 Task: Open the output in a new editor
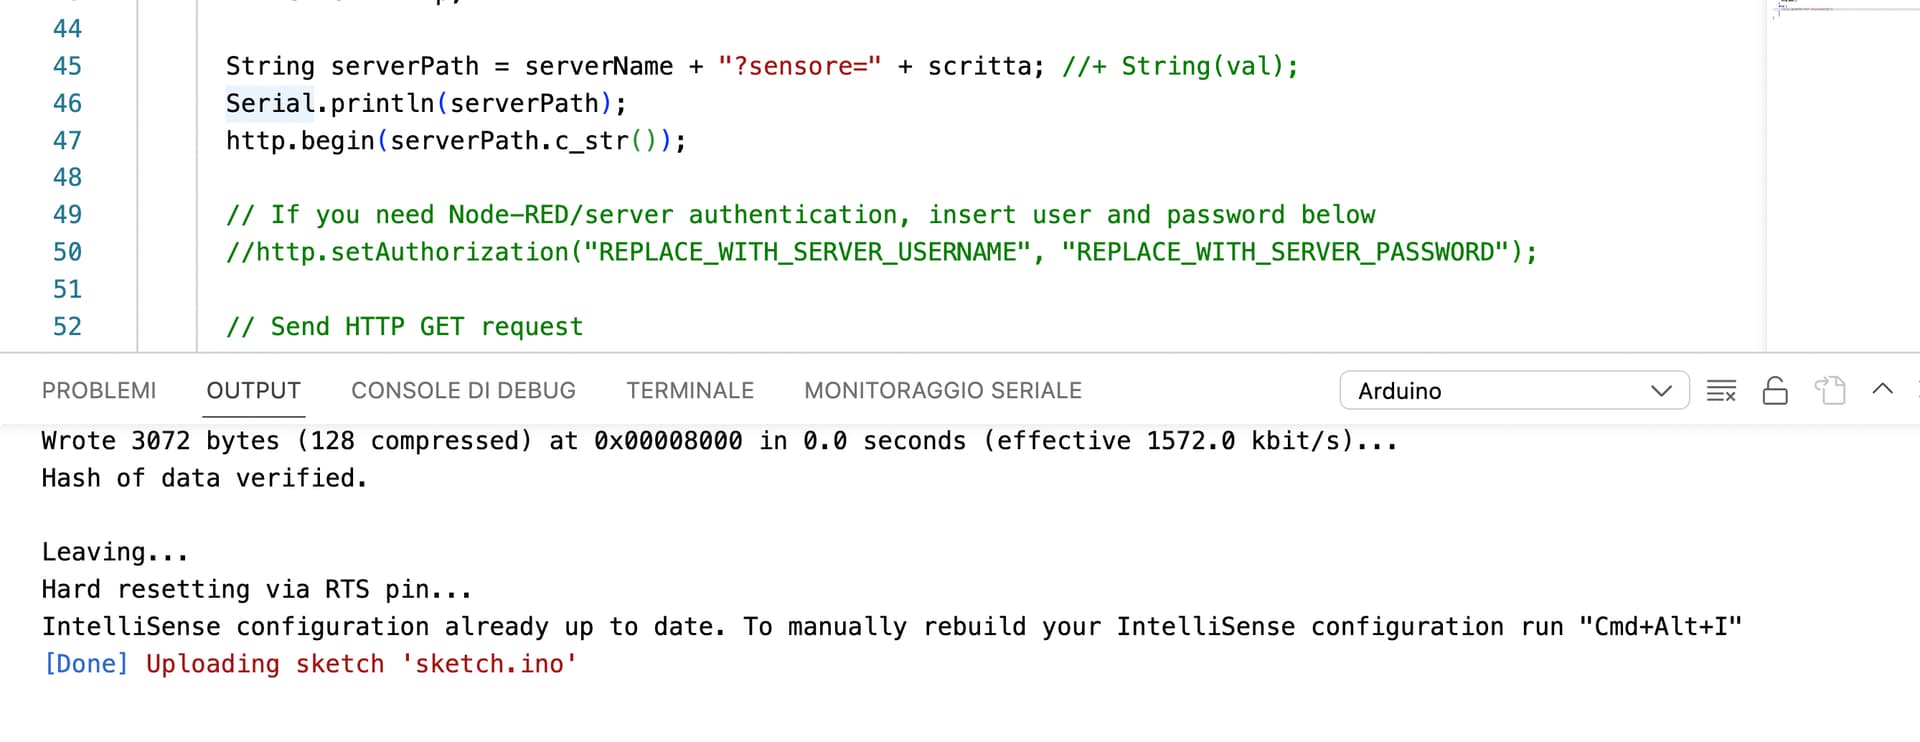[1831, 390]
